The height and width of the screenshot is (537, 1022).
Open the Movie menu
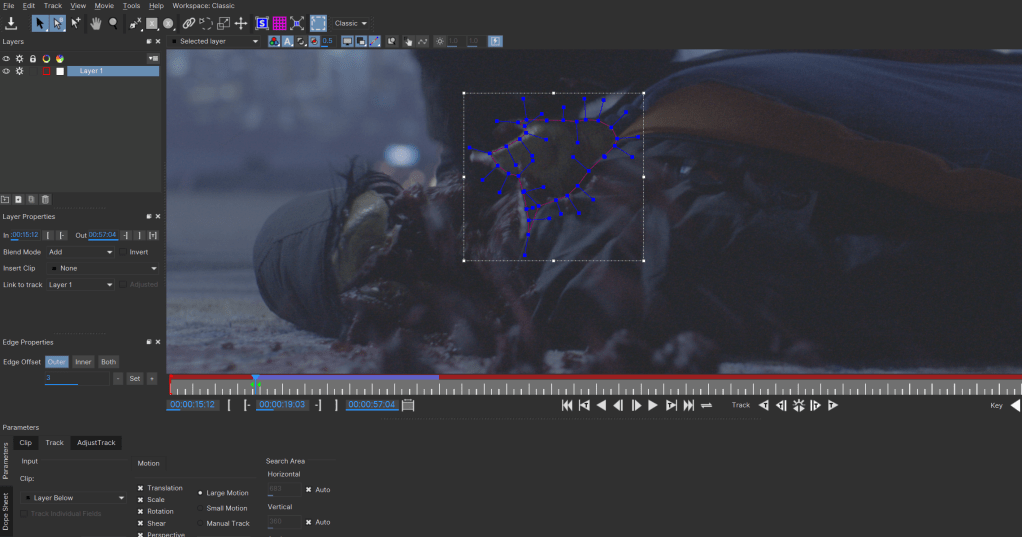coord(103,6)
